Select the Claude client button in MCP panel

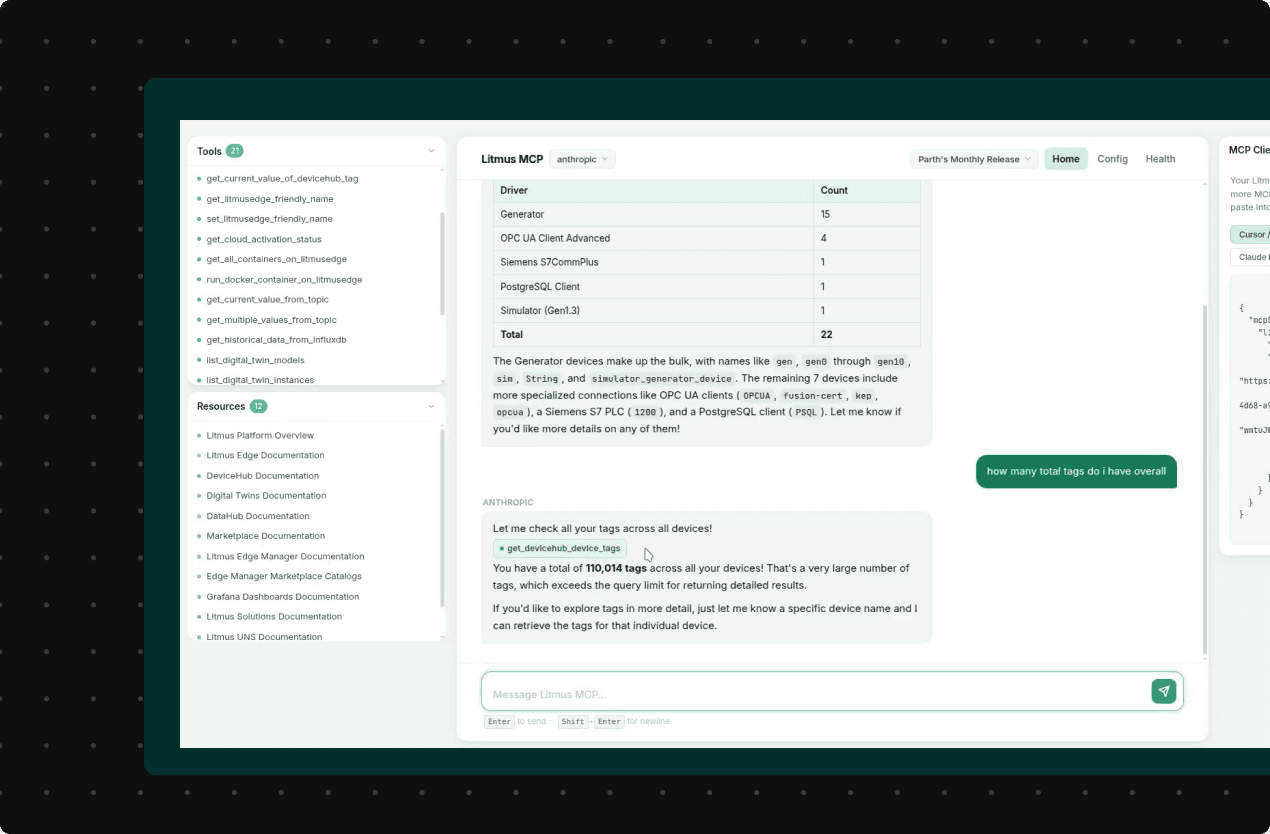coord(1252,257)
